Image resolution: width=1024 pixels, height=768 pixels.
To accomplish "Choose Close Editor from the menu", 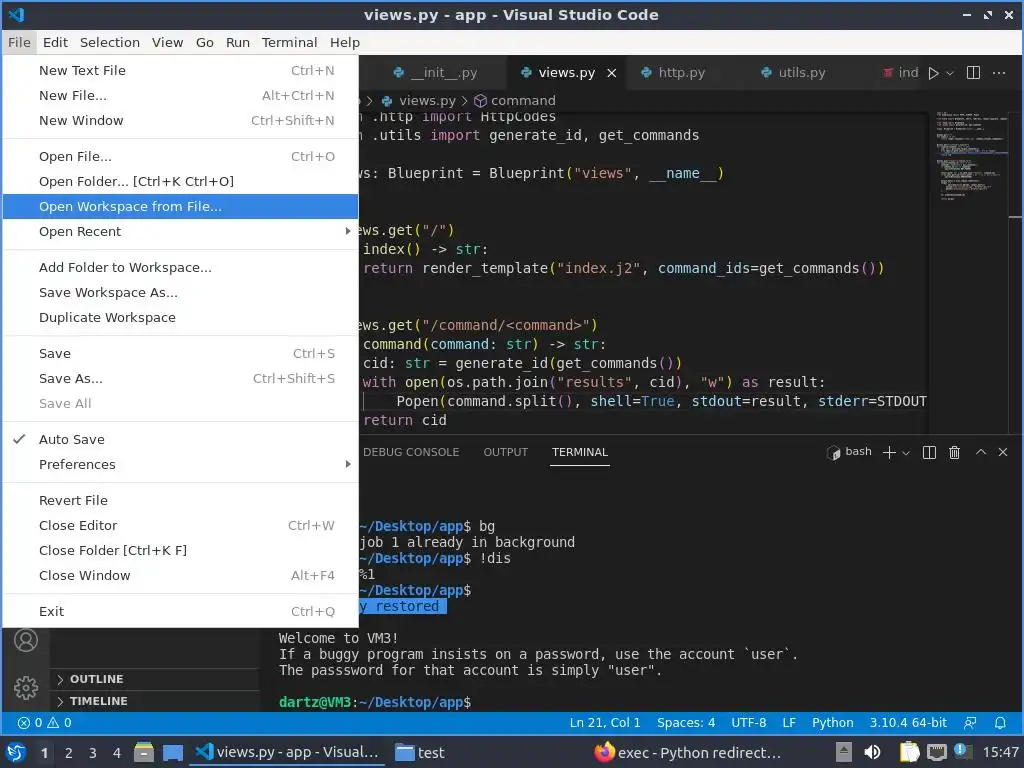I will pyautogui.click(x=180, y=526).
